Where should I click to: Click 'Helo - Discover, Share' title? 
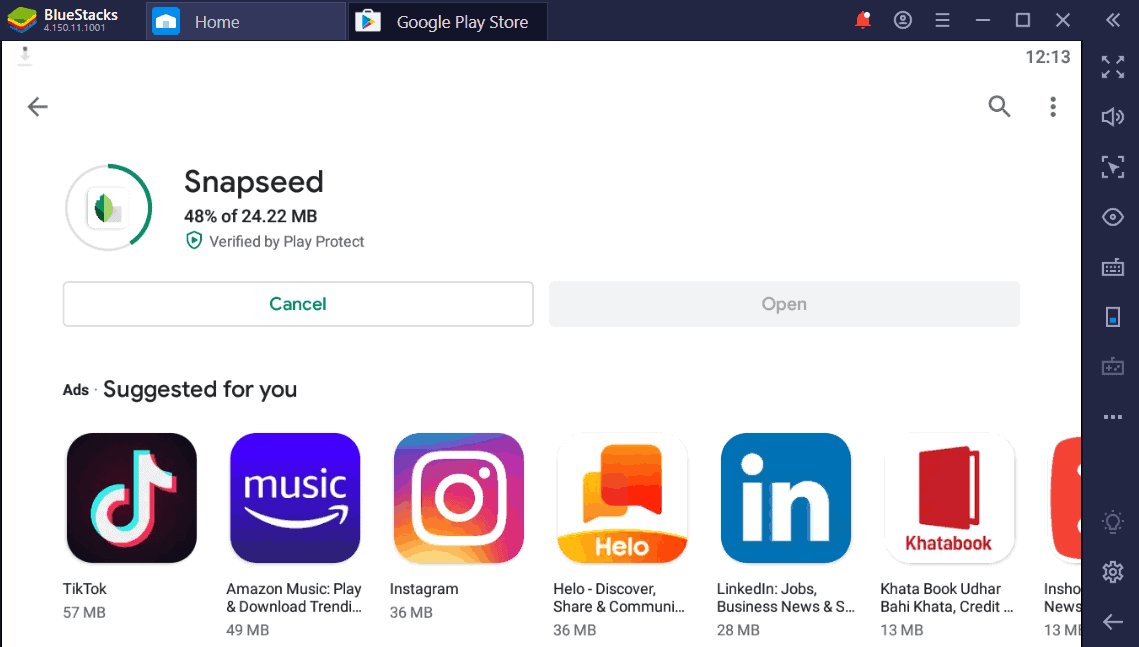619,598
